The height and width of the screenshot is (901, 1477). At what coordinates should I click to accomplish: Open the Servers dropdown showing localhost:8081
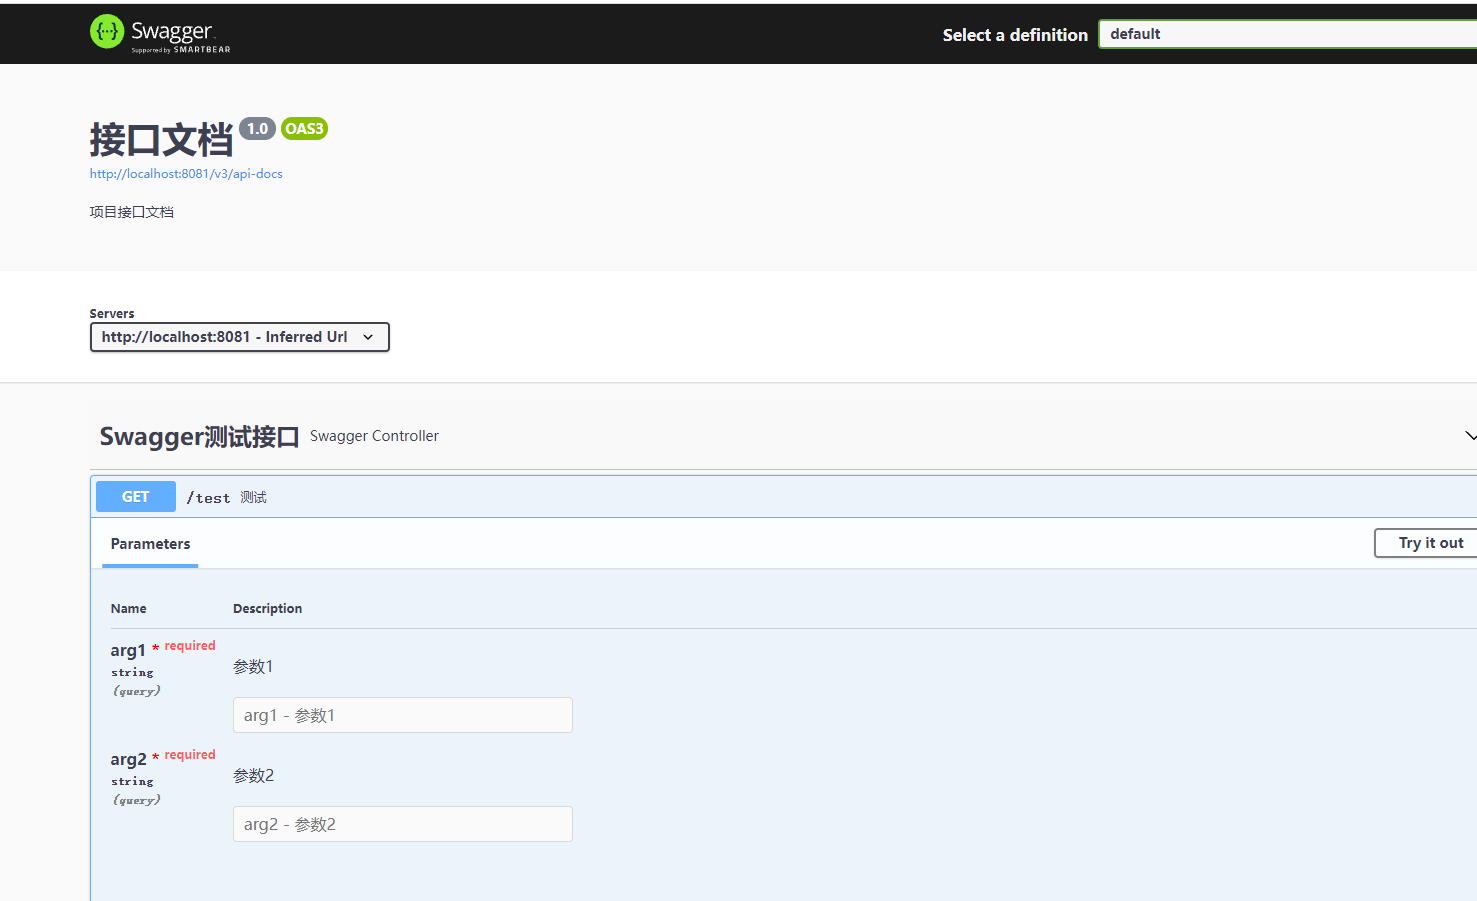[x=239, y=337]
